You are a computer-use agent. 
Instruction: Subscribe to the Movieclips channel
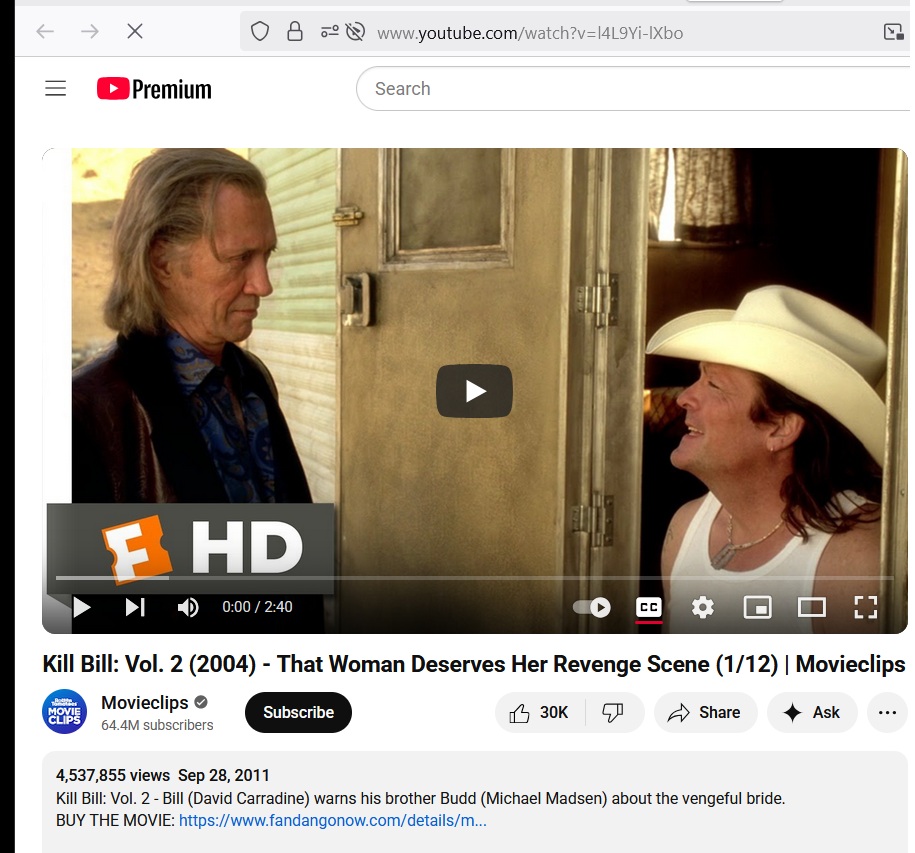[x=298, y=712]
